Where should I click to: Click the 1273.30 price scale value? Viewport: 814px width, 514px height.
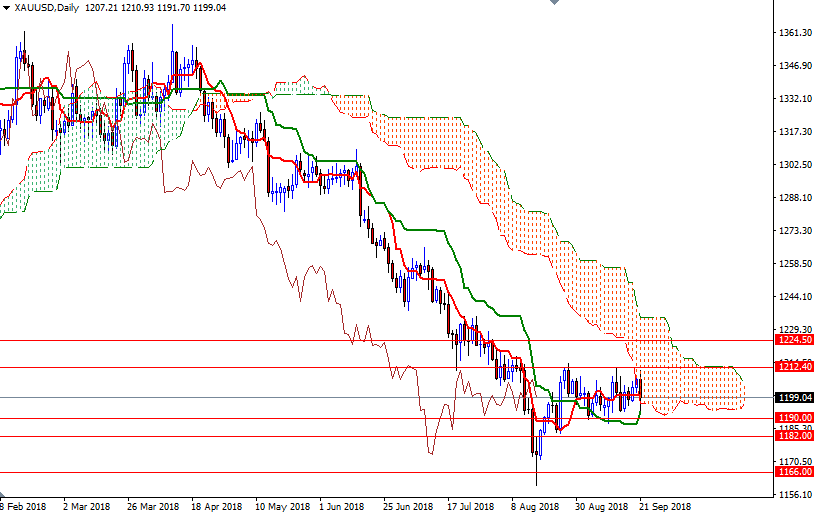point(793,231)
